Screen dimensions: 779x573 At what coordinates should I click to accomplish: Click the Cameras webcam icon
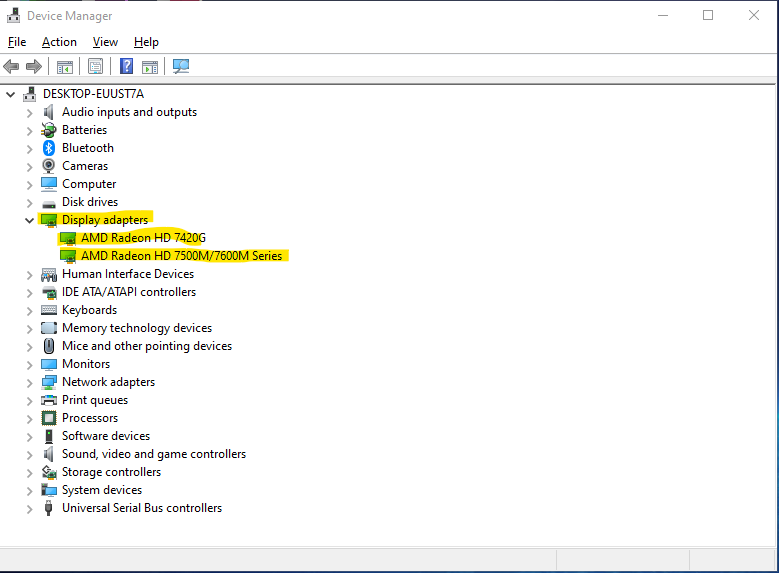tap(49, 166)
